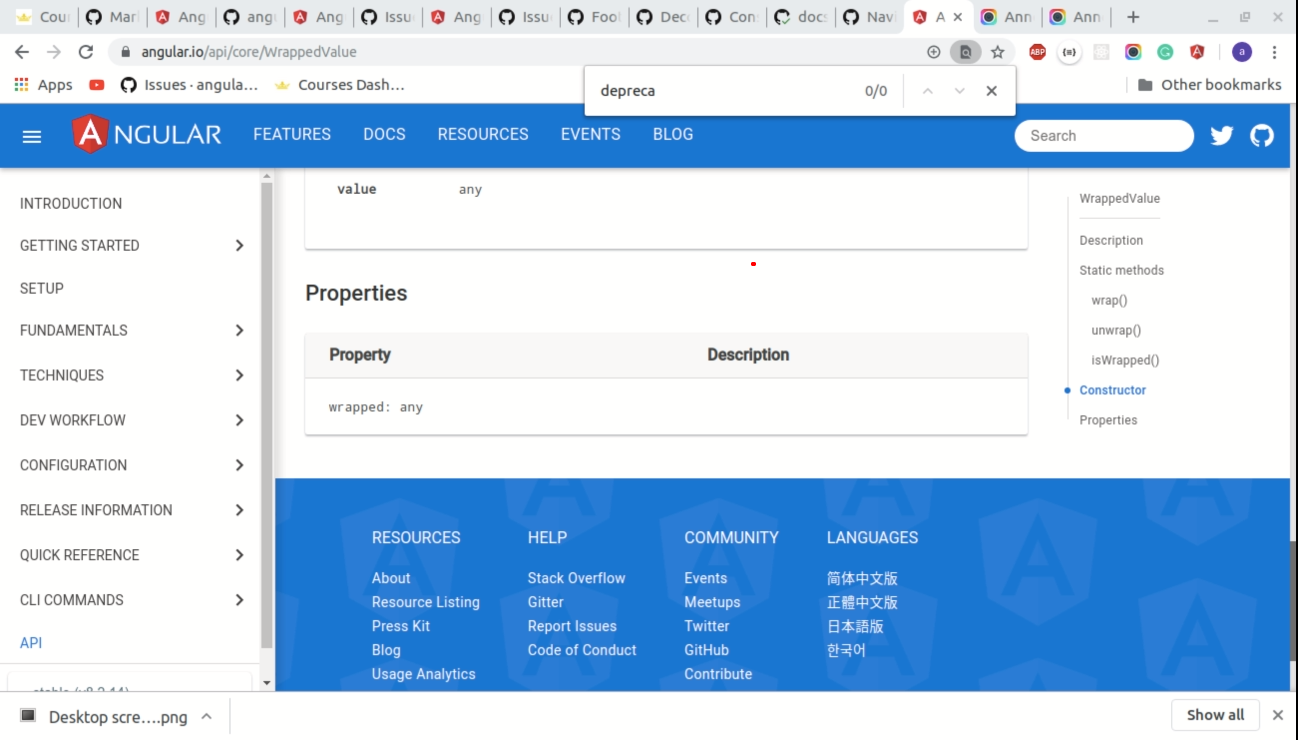This screenshot has height=740, width=1298.
Task: Open BLOG in top navigation
Action: 673,134
